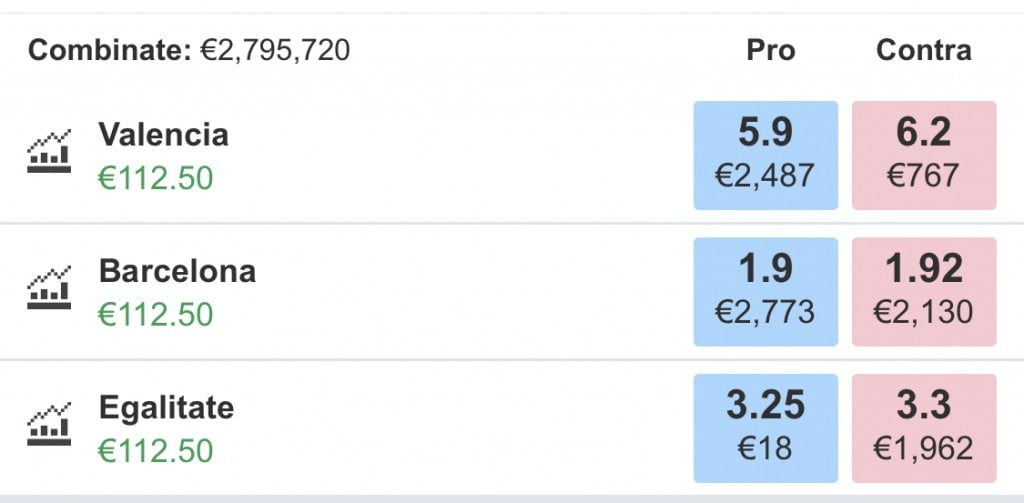Image resolution: width=1024 pixels, height=503 pixels.
Task: Select the Egalitate selection name
Action: pos(166,408)
